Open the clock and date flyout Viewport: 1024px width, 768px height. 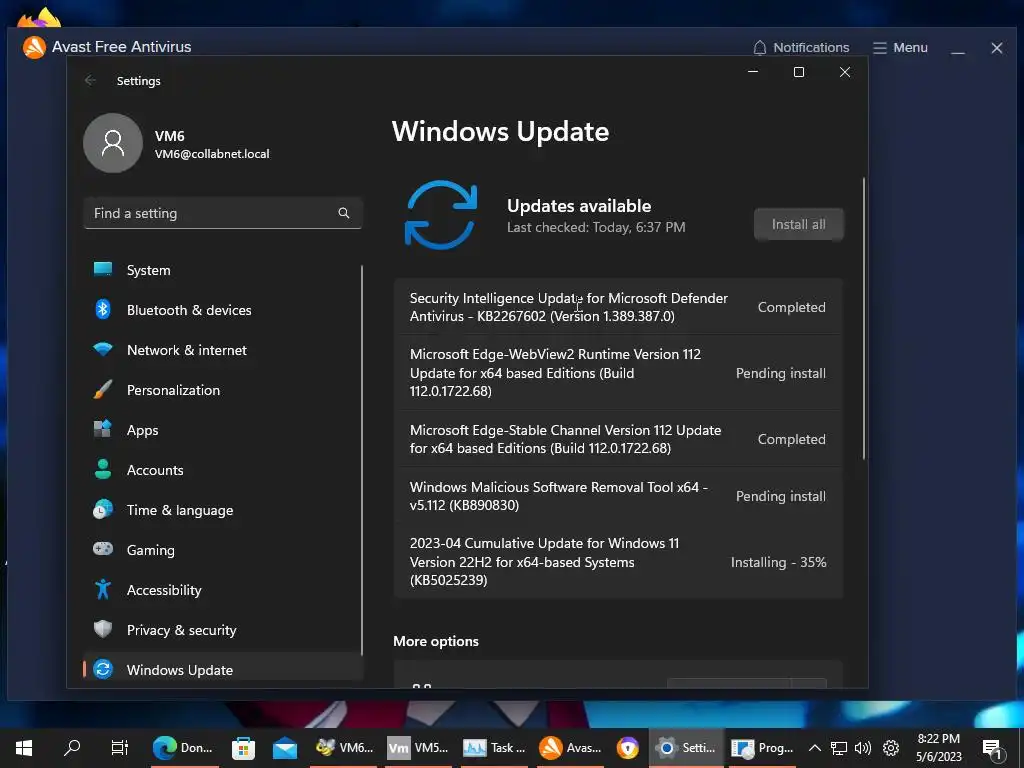point(938,748)
